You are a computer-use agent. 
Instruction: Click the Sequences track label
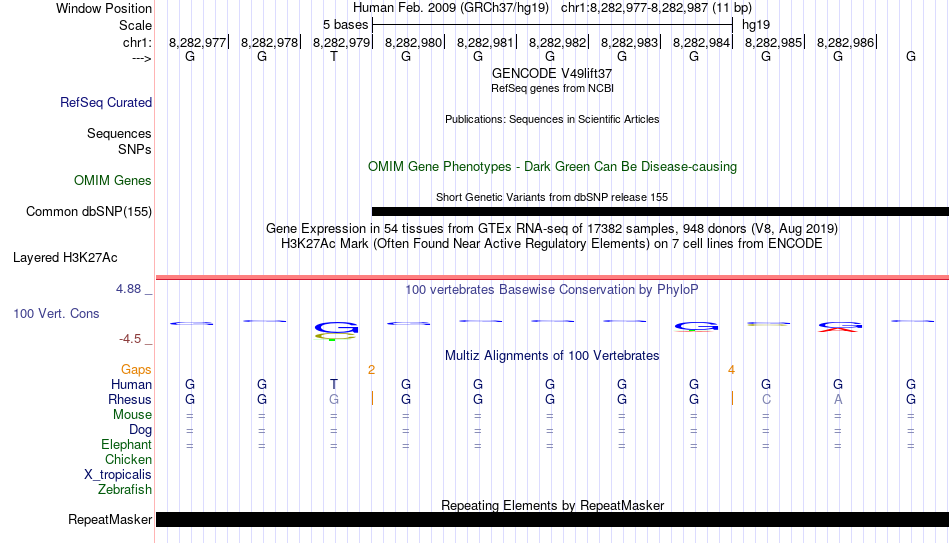[x=119, y=133]
